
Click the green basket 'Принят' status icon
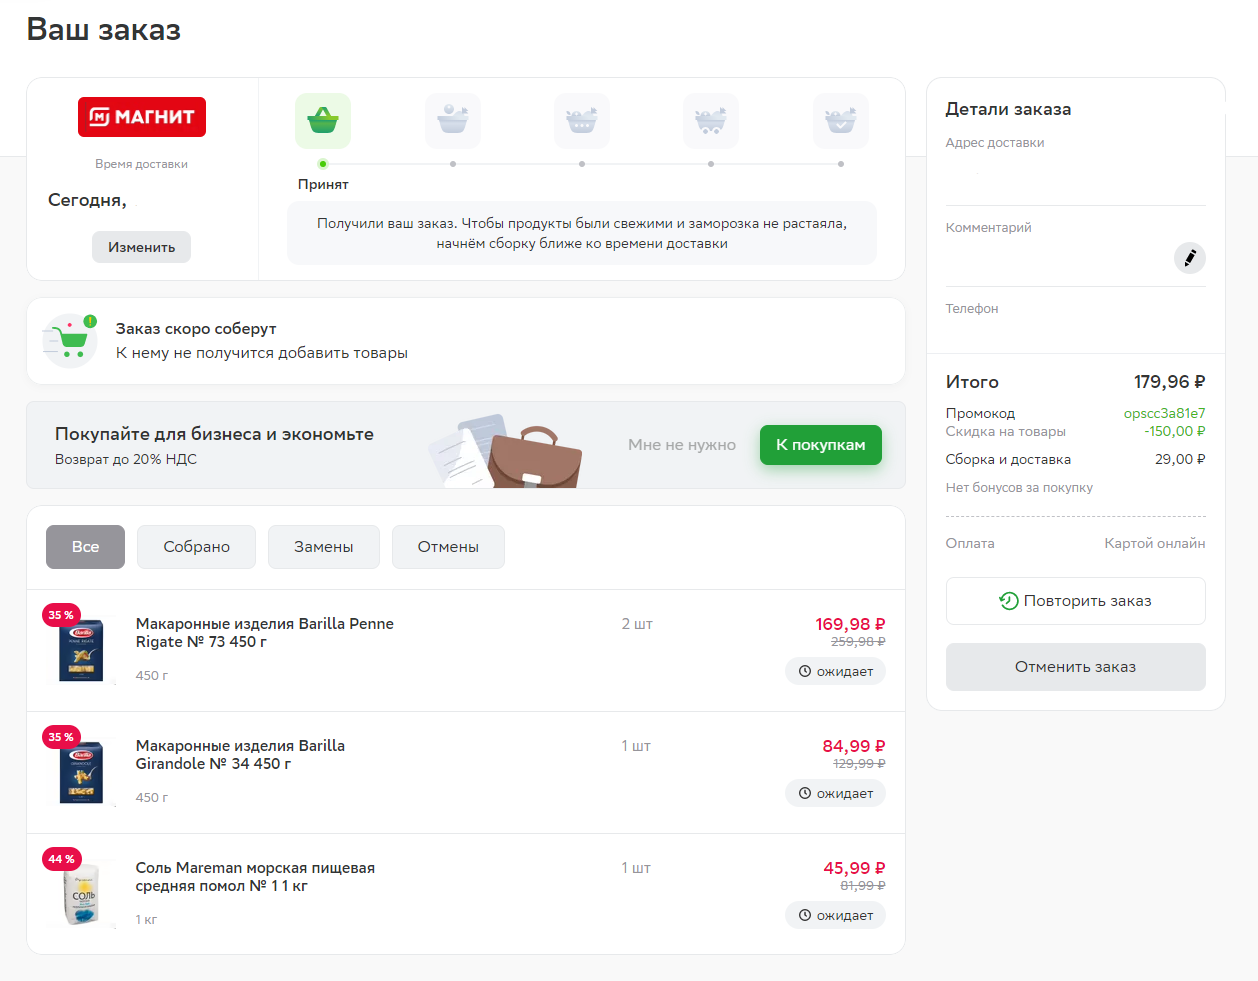(323, 121)
